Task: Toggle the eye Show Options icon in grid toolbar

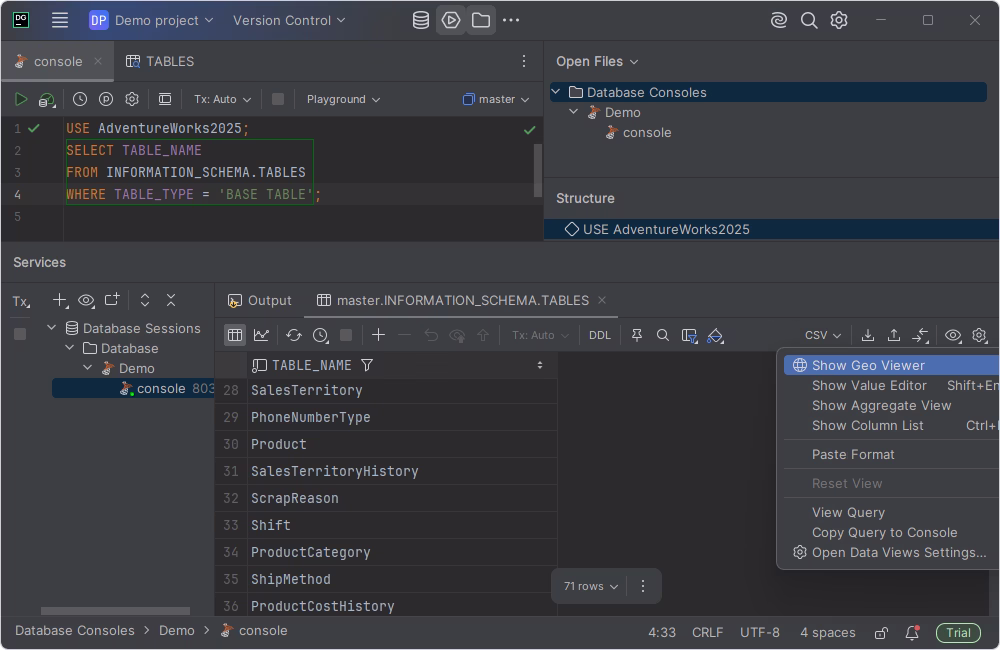Action: (953, 335)
